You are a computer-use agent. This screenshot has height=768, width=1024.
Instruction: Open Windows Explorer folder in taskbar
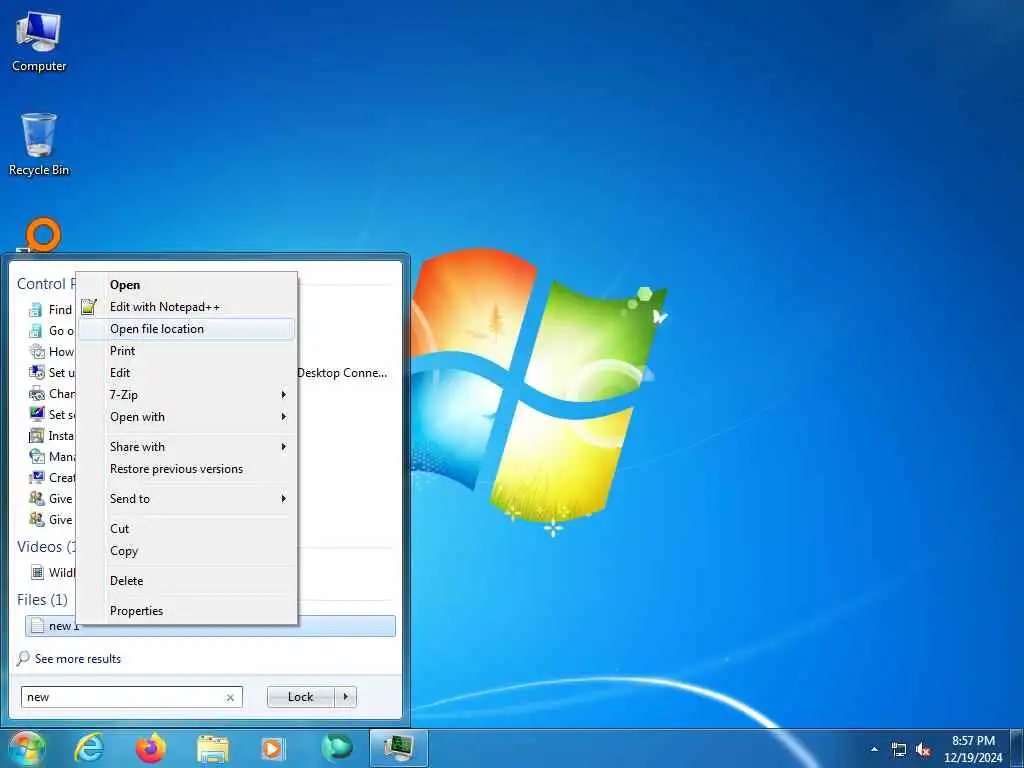tap(213, 749)
